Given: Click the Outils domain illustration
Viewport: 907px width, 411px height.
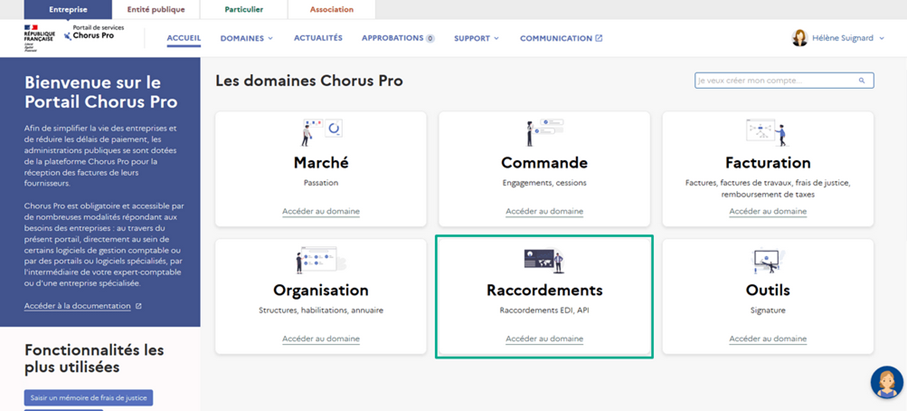Looking at the screenshot, I should tap(768, 260).
